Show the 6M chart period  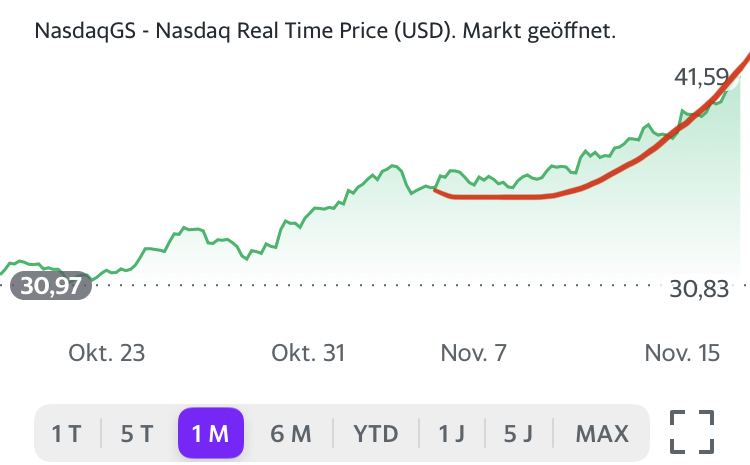point(291,434)
